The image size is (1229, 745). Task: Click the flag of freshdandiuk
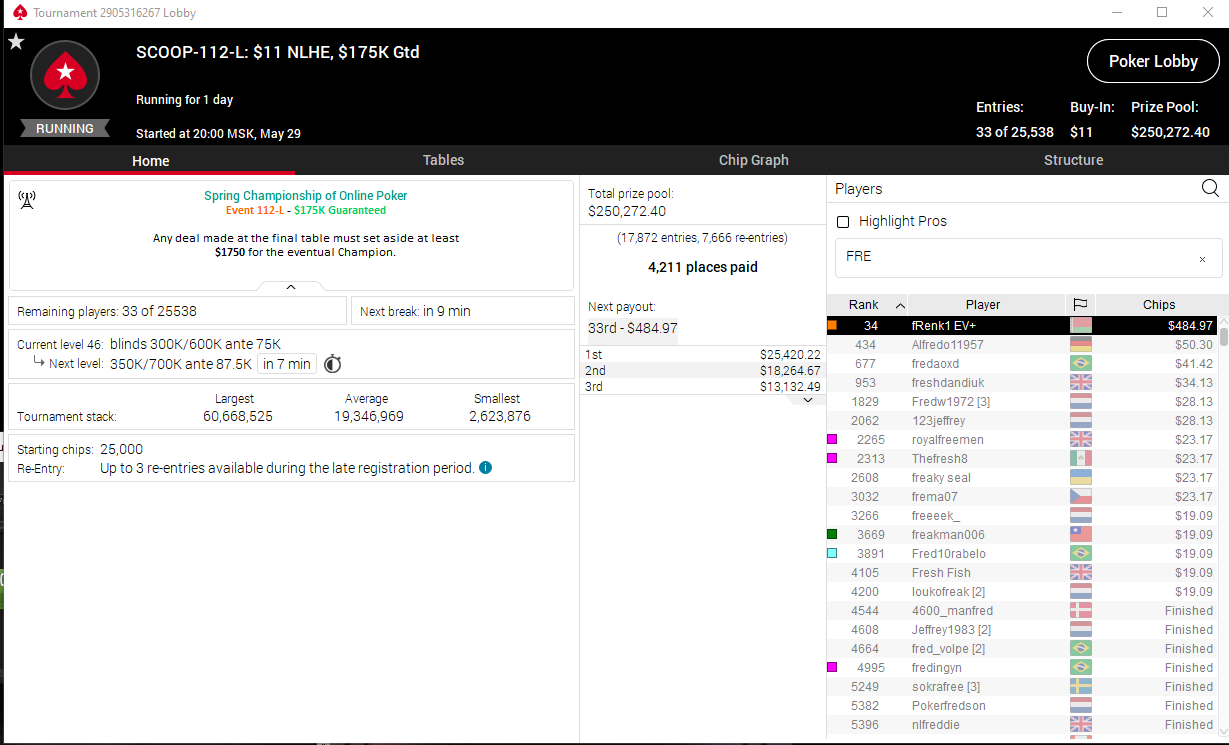click(x=1080, y=382)
